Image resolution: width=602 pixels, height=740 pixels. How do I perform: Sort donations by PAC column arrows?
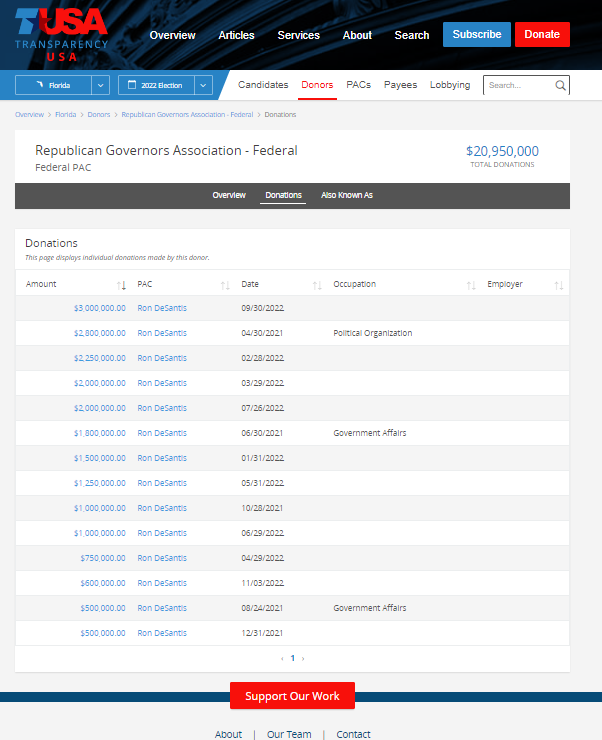(225, 285)
